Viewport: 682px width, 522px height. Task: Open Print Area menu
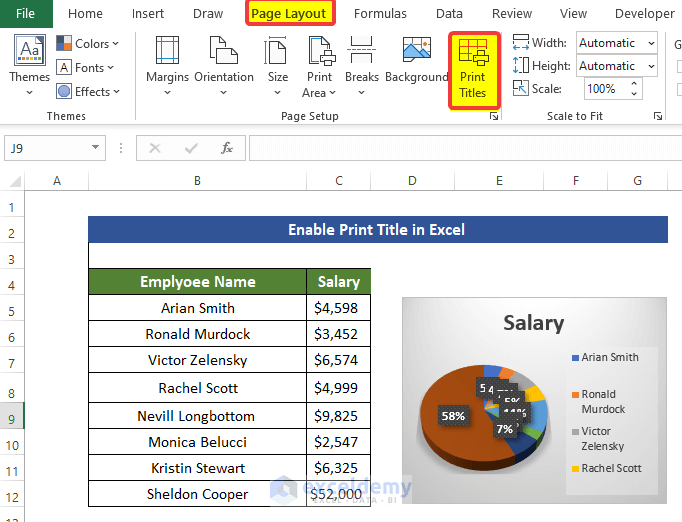pos(319,67)
